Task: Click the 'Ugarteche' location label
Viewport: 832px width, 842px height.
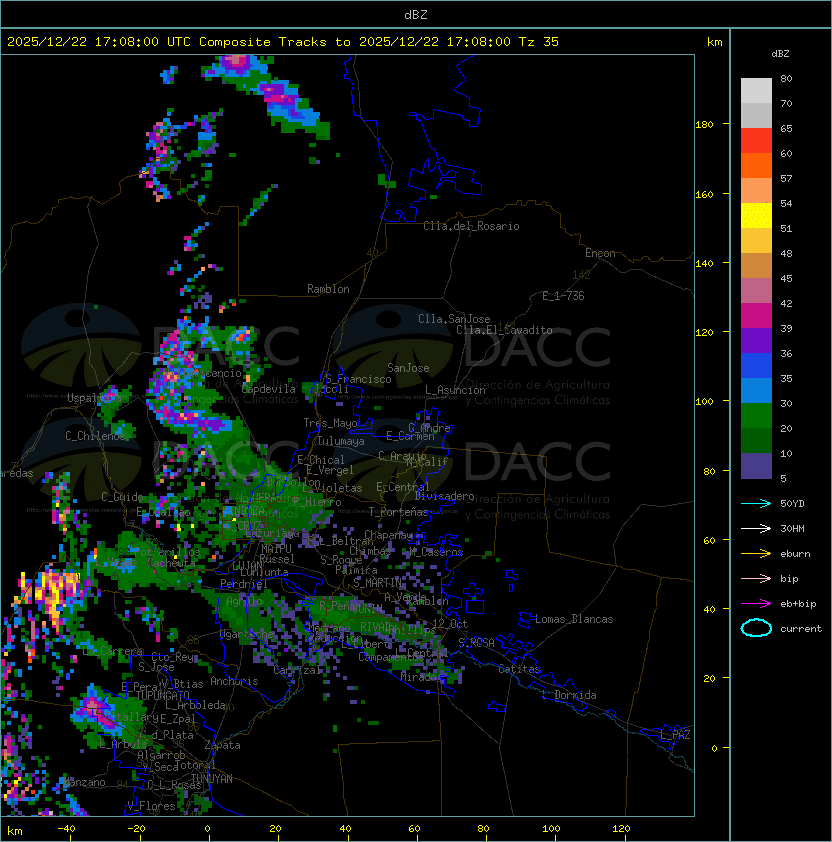Action: (x=247, y=635)
